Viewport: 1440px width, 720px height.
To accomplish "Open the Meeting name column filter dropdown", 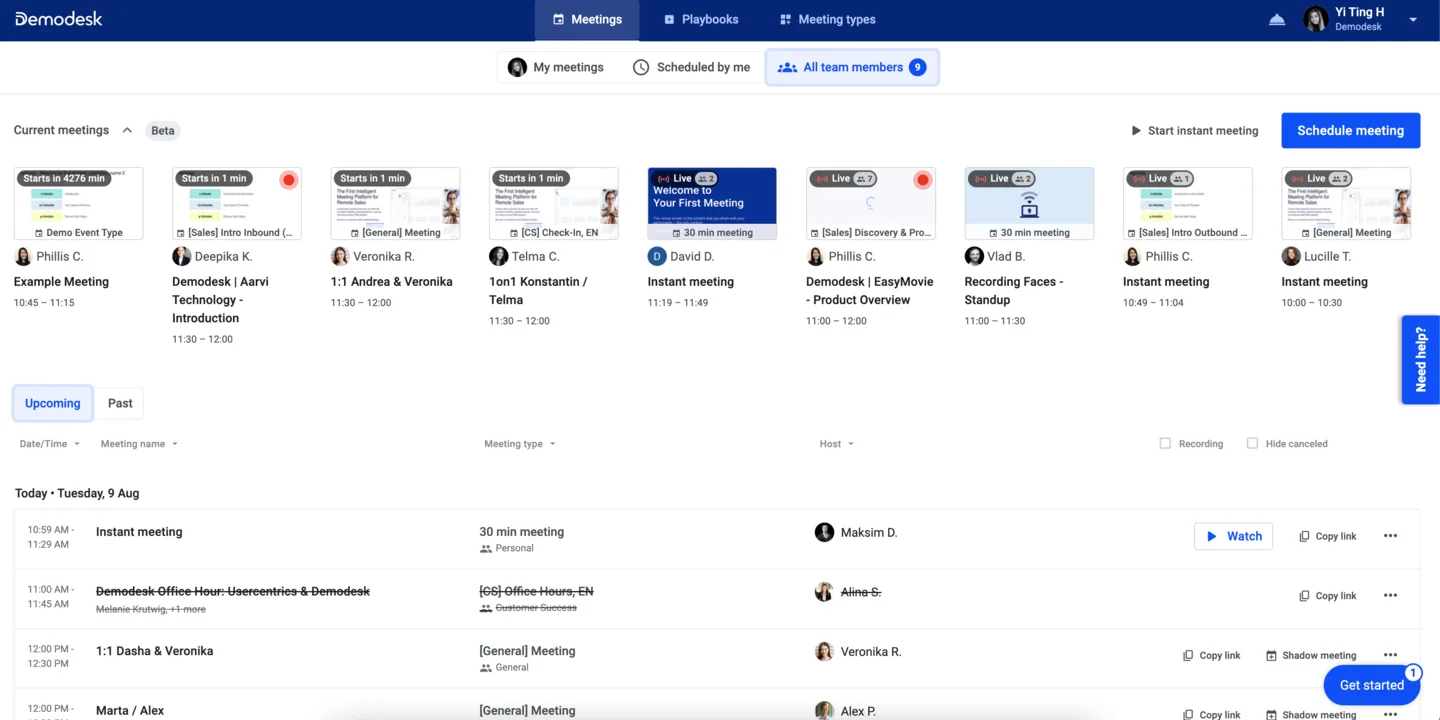I will [139, 444].
